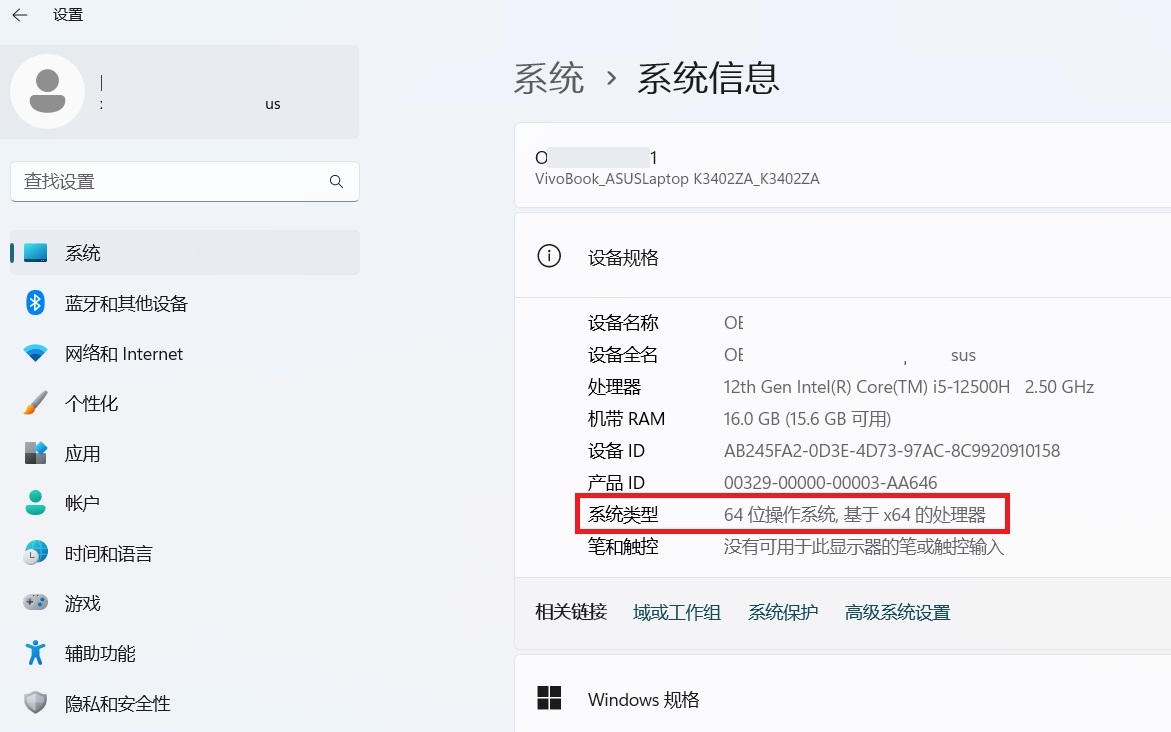The height and width of the screenshot is (732, 1171).
Task: Click the Apps icon
Action: tap(35, 453)
